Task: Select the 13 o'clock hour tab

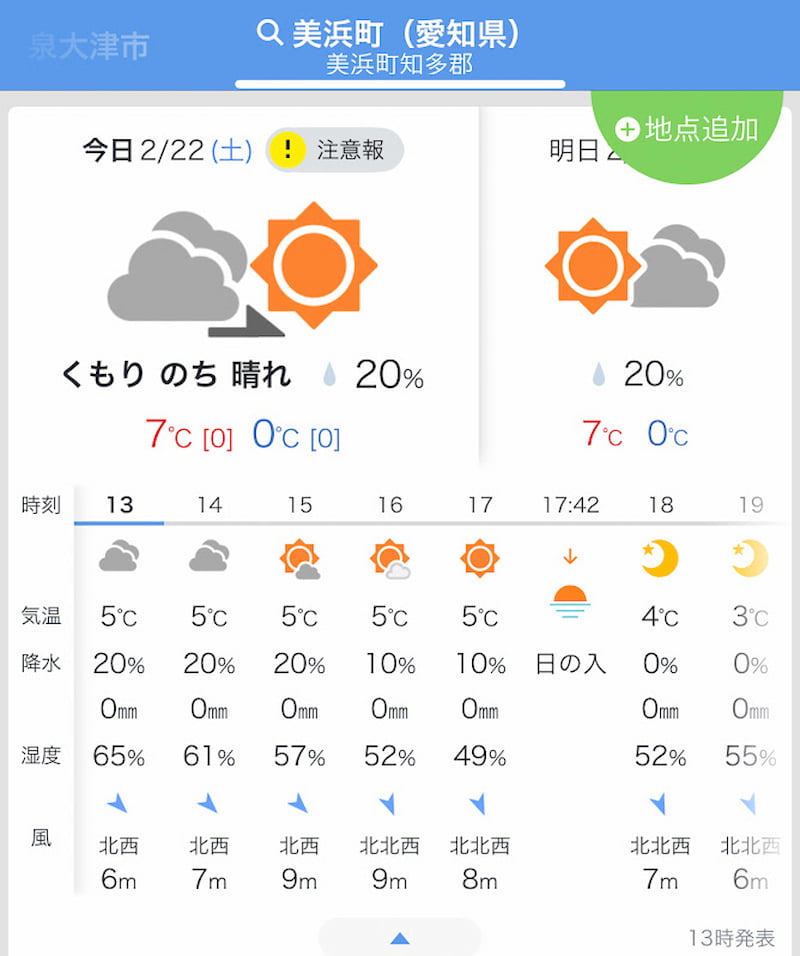Action: (119, 505)
